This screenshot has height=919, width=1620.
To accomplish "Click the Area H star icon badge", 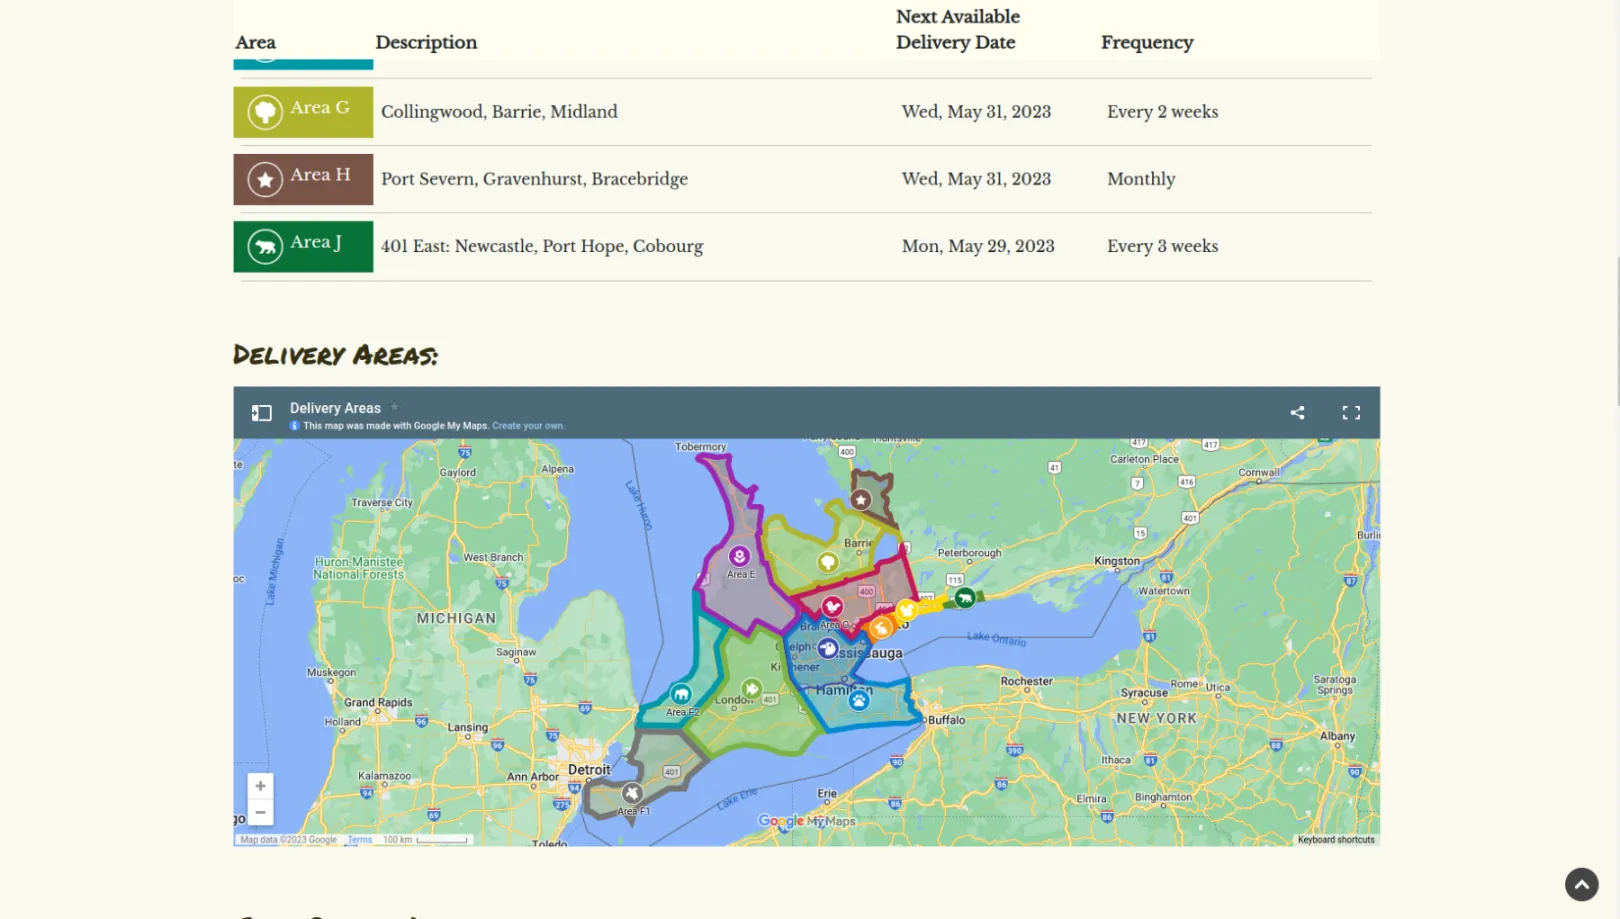I will tap(265, 179).
